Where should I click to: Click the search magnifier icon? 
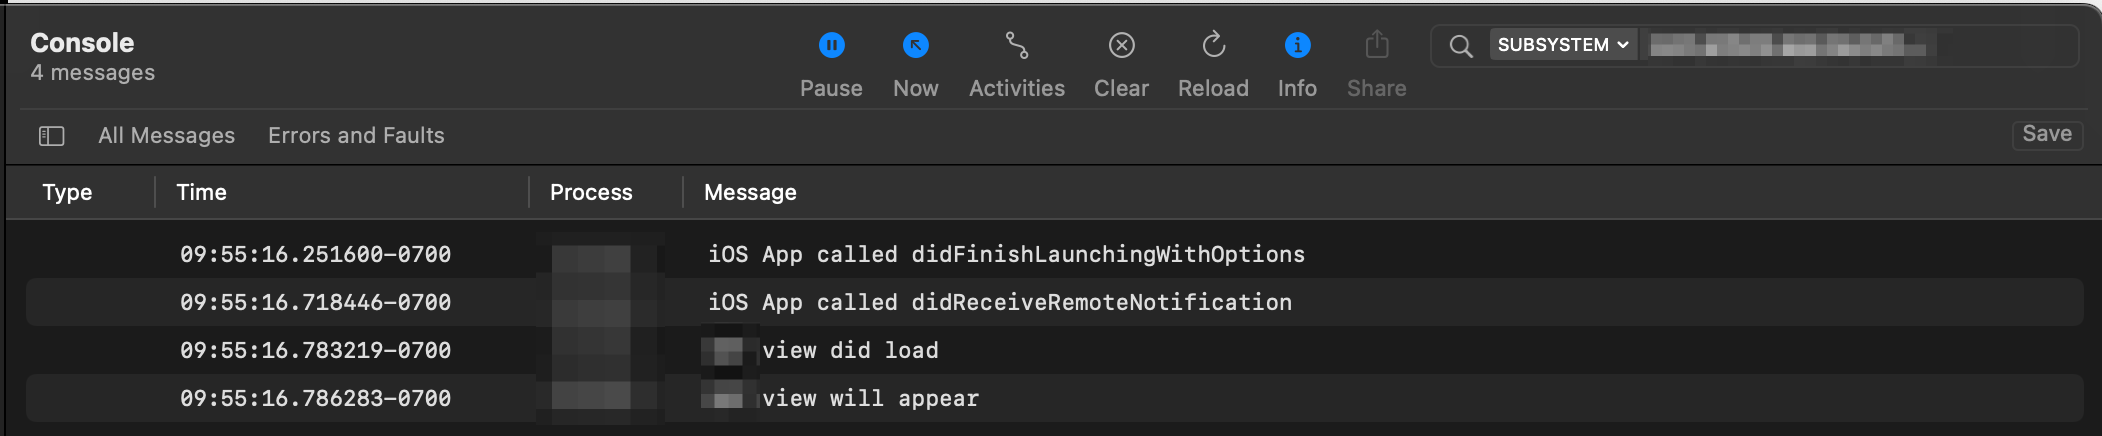click(1461, 46)
